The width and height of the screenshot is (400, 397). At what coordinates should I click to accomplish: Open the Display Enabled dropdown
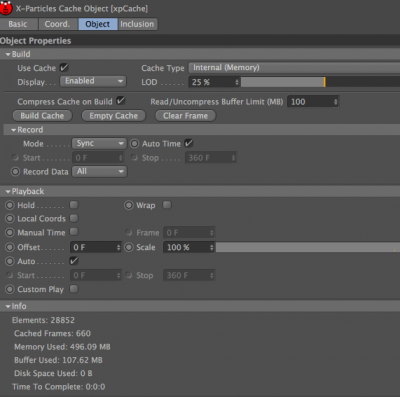click(93, 81)
